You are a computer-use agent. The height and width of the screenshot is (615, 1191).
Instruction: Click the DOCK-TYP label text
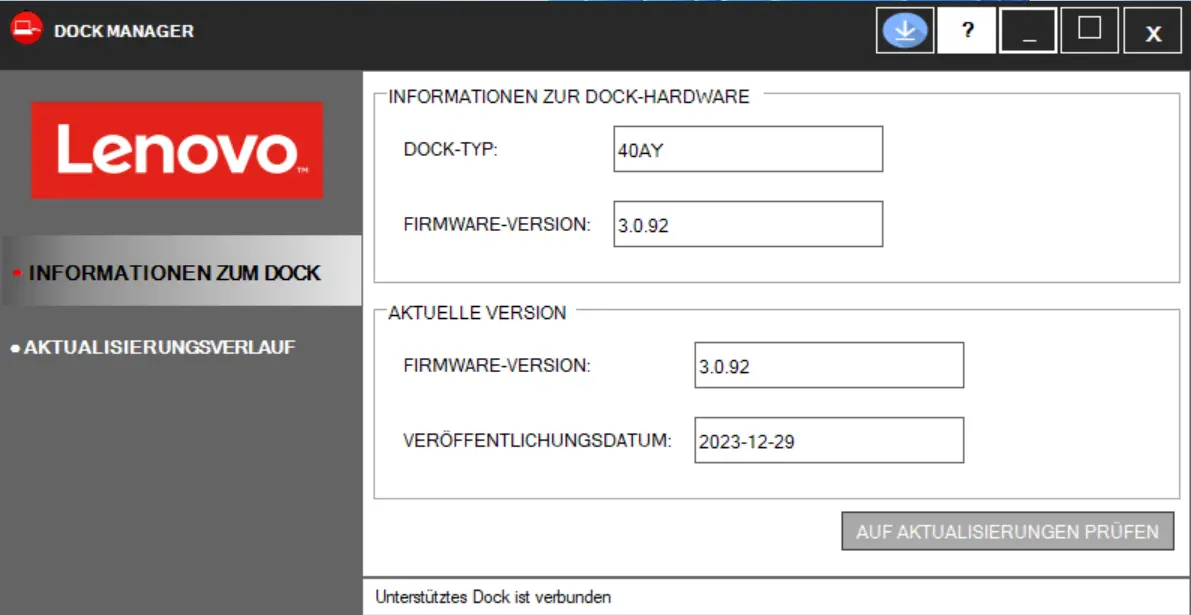[450, 149]
